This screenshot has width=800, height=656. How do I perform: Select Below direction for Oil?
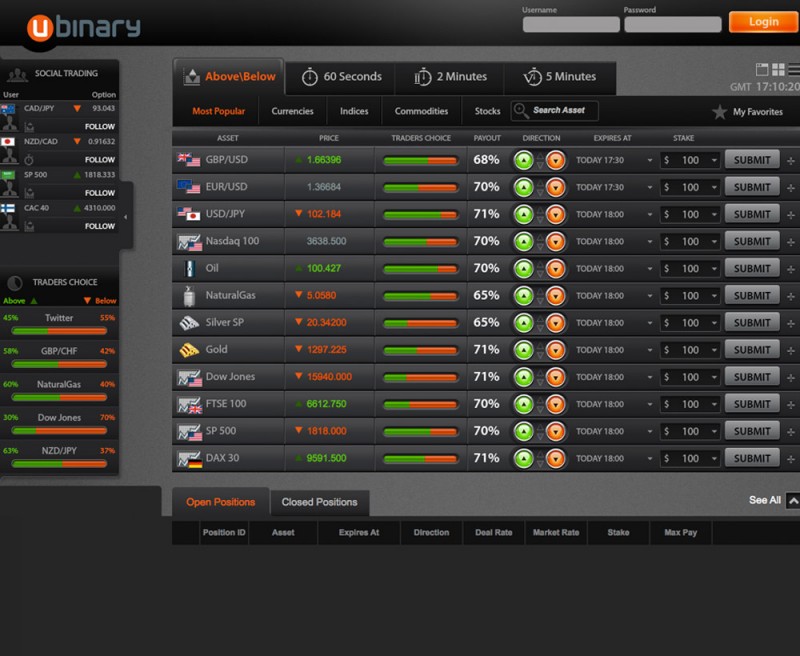[x=556, y=268]
